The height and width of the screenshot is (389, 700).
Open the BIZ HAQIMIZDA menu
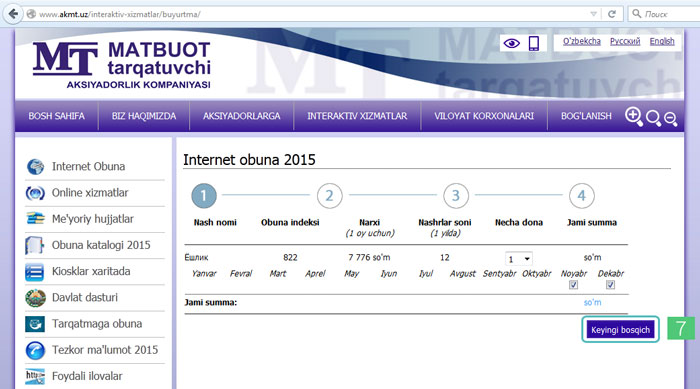pos(144,116)
